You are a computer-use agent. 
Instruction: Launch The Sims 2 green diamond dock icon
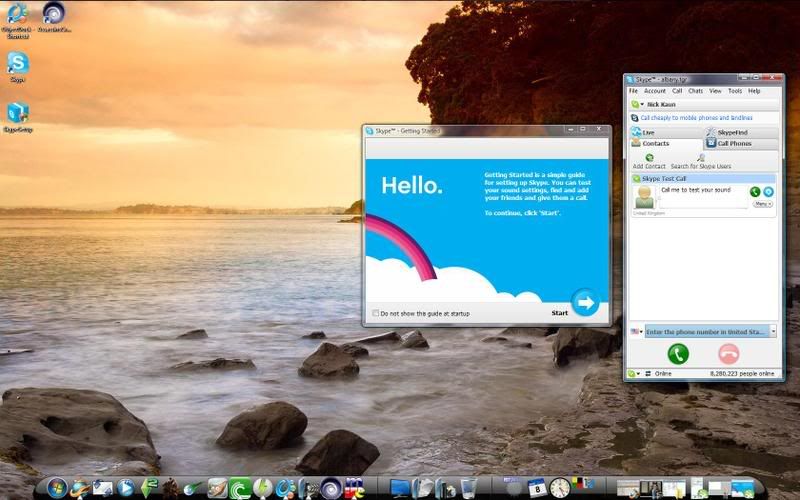[x=149, y=488]
